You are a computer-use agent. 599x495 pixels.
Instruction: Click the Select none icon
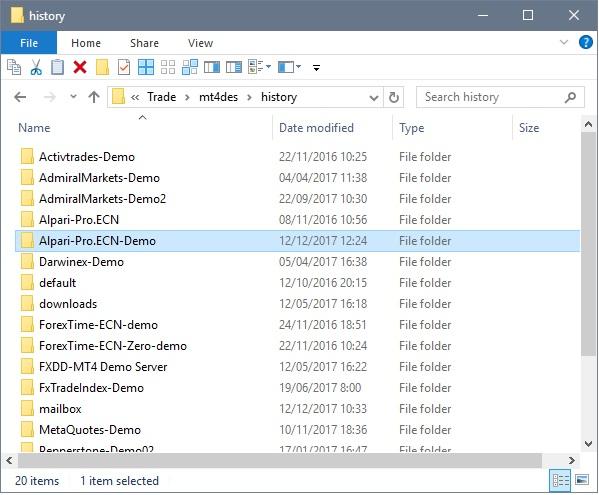coord(168,67)
